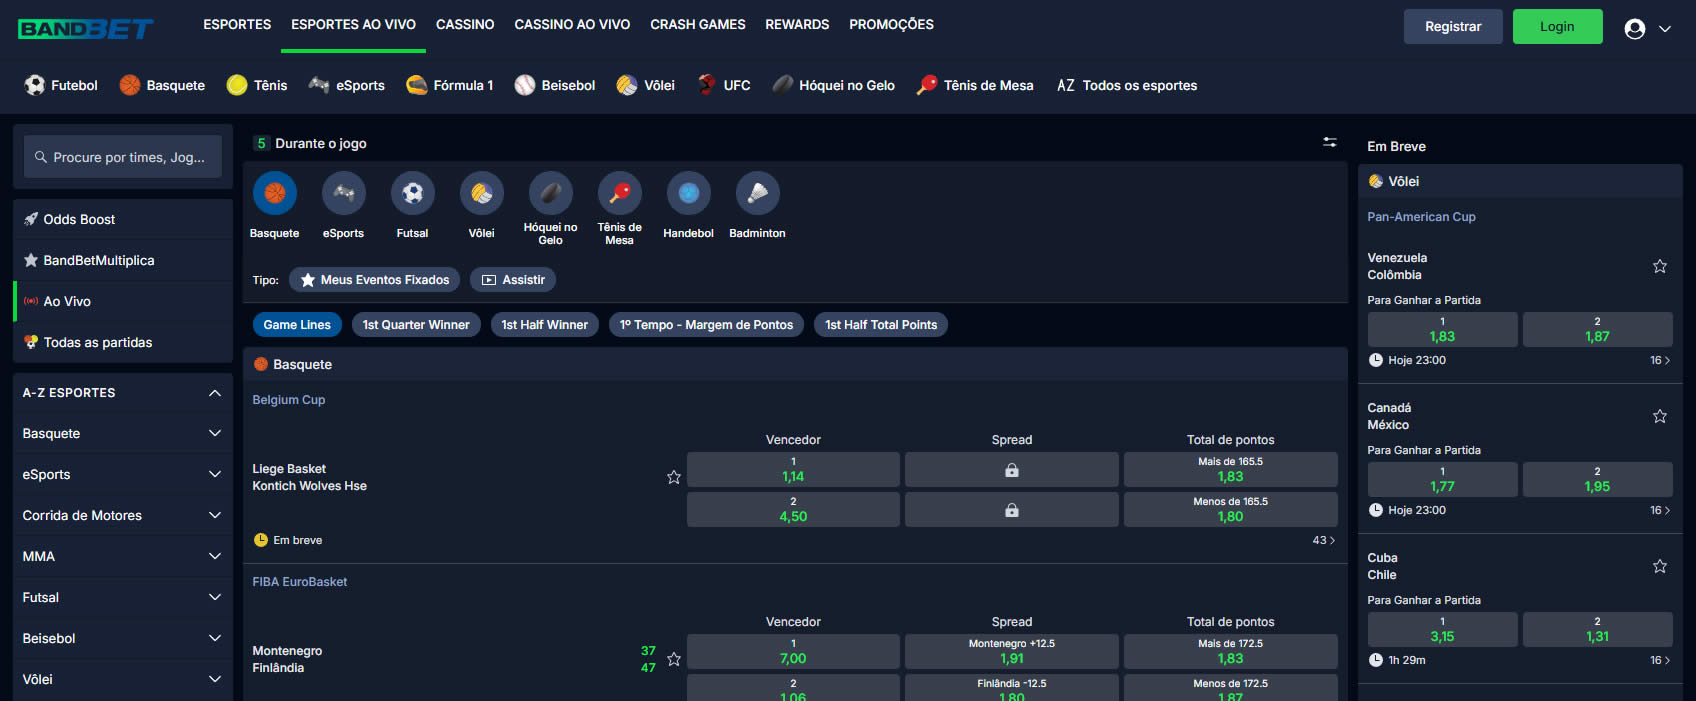Toggle the Assistir filter

point(513,280)
